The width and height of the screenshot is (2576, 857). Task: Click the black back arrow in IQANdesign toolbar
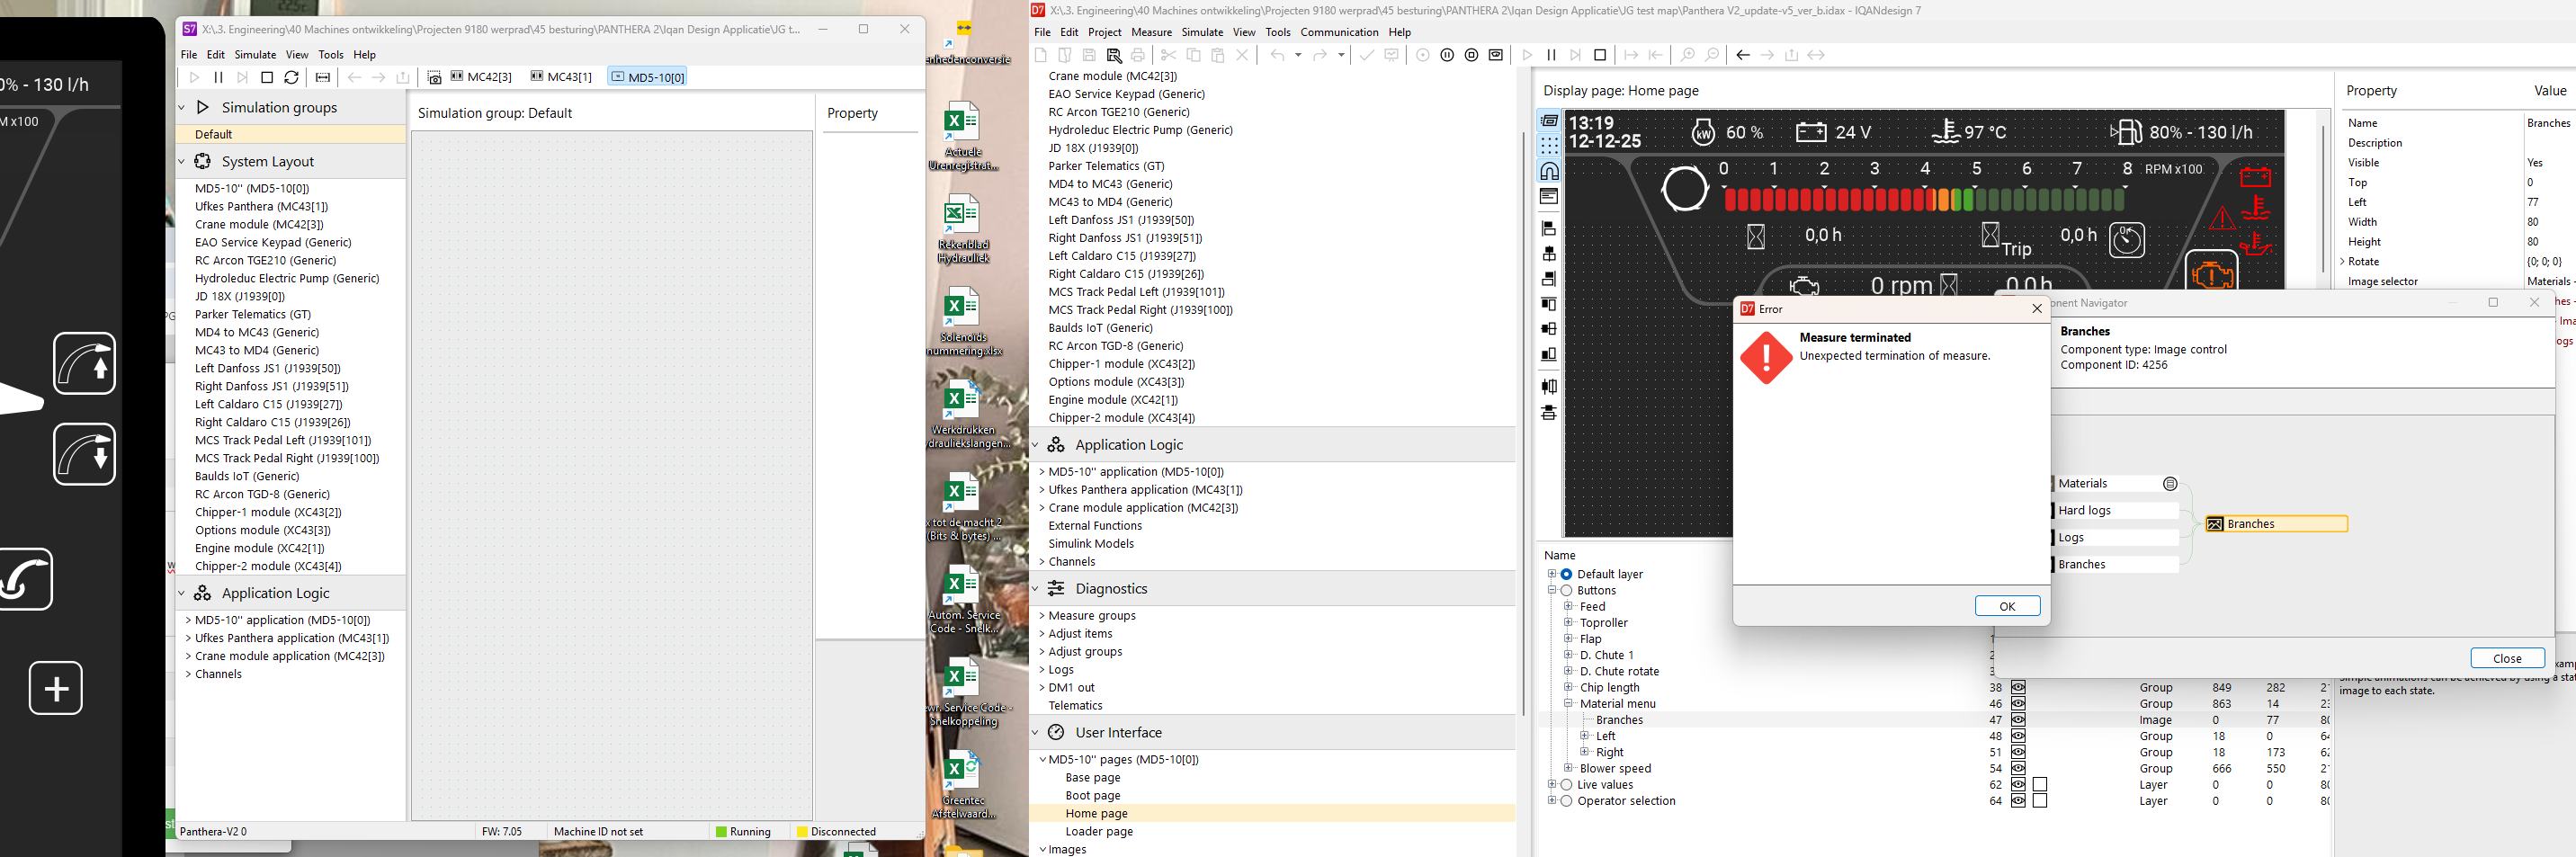[x=1743, y=55]
